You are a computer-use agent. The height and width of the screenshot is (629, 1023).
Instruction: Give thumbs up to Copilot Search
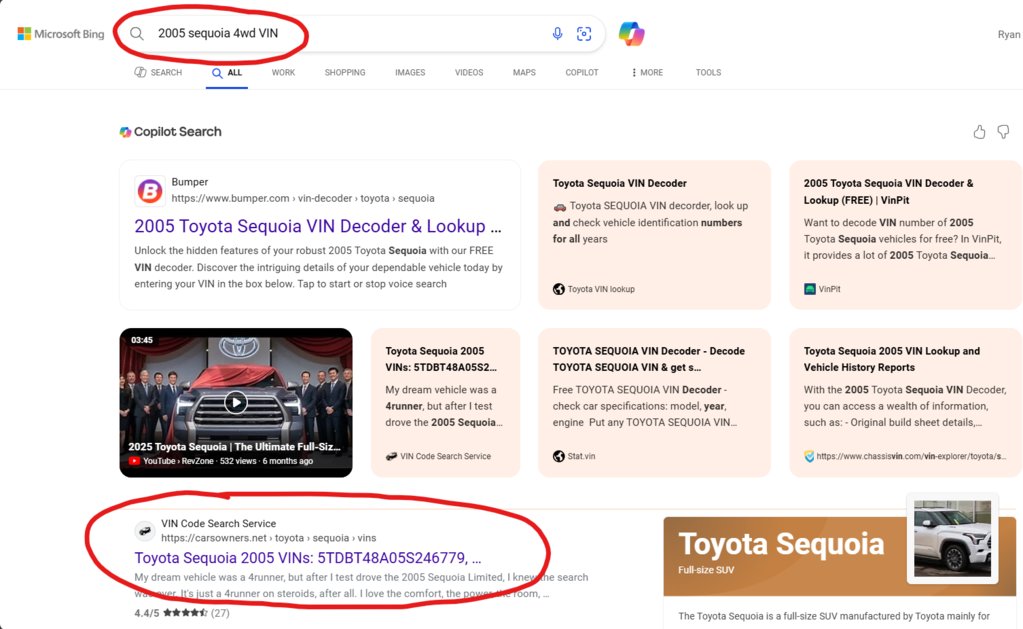(x=979, y=132)
